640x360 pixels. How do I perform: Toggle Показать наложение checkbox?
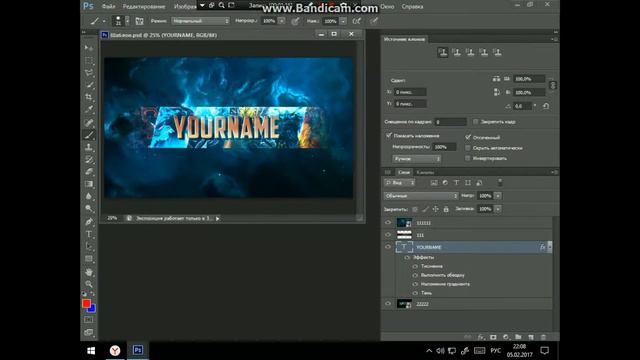389,135
